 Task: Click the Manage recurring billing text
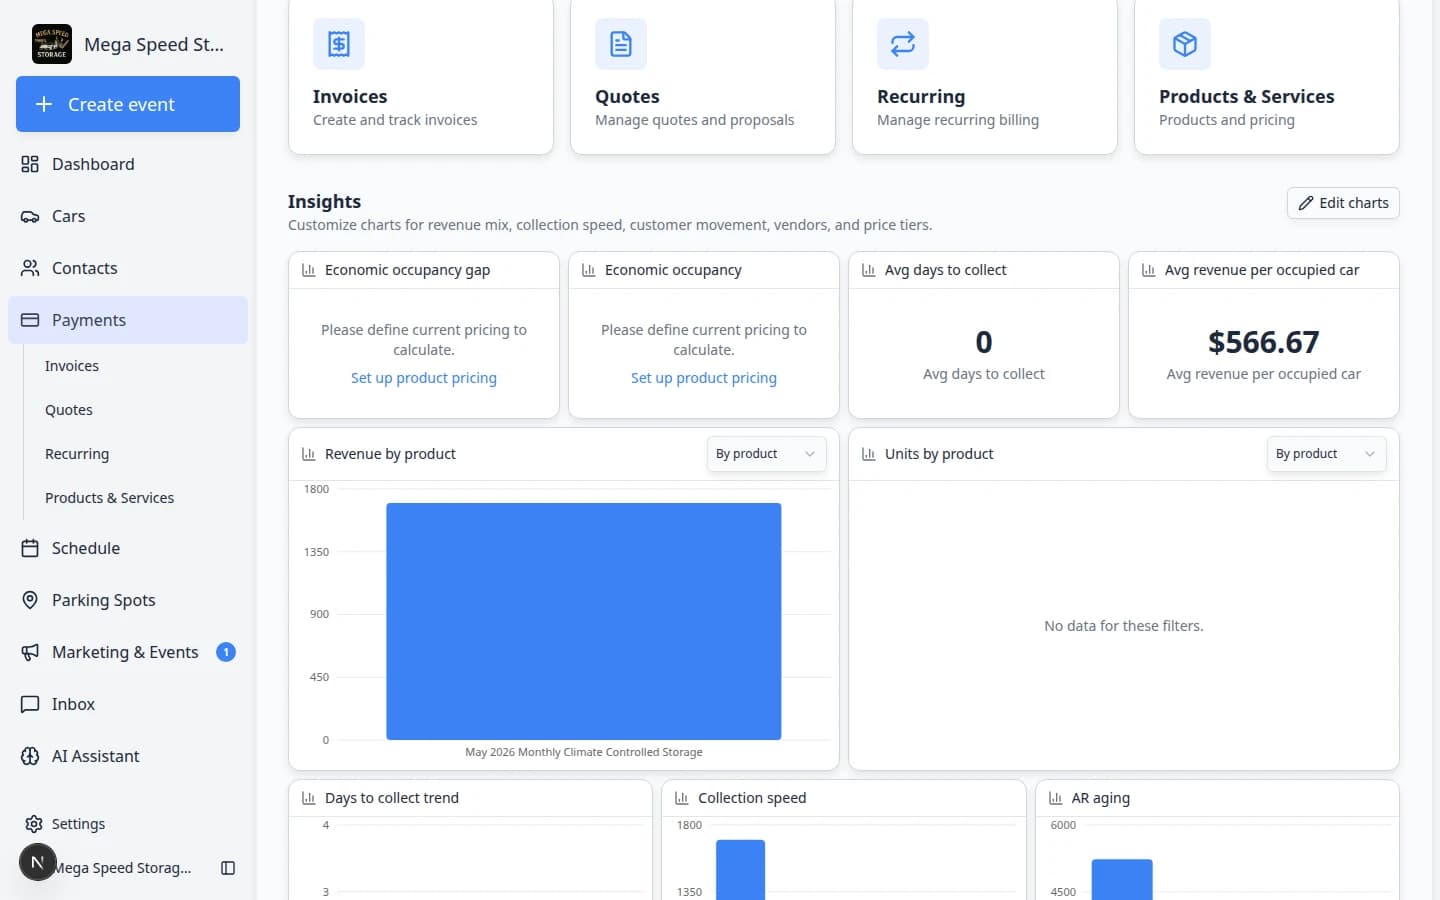tap(958, 120)
